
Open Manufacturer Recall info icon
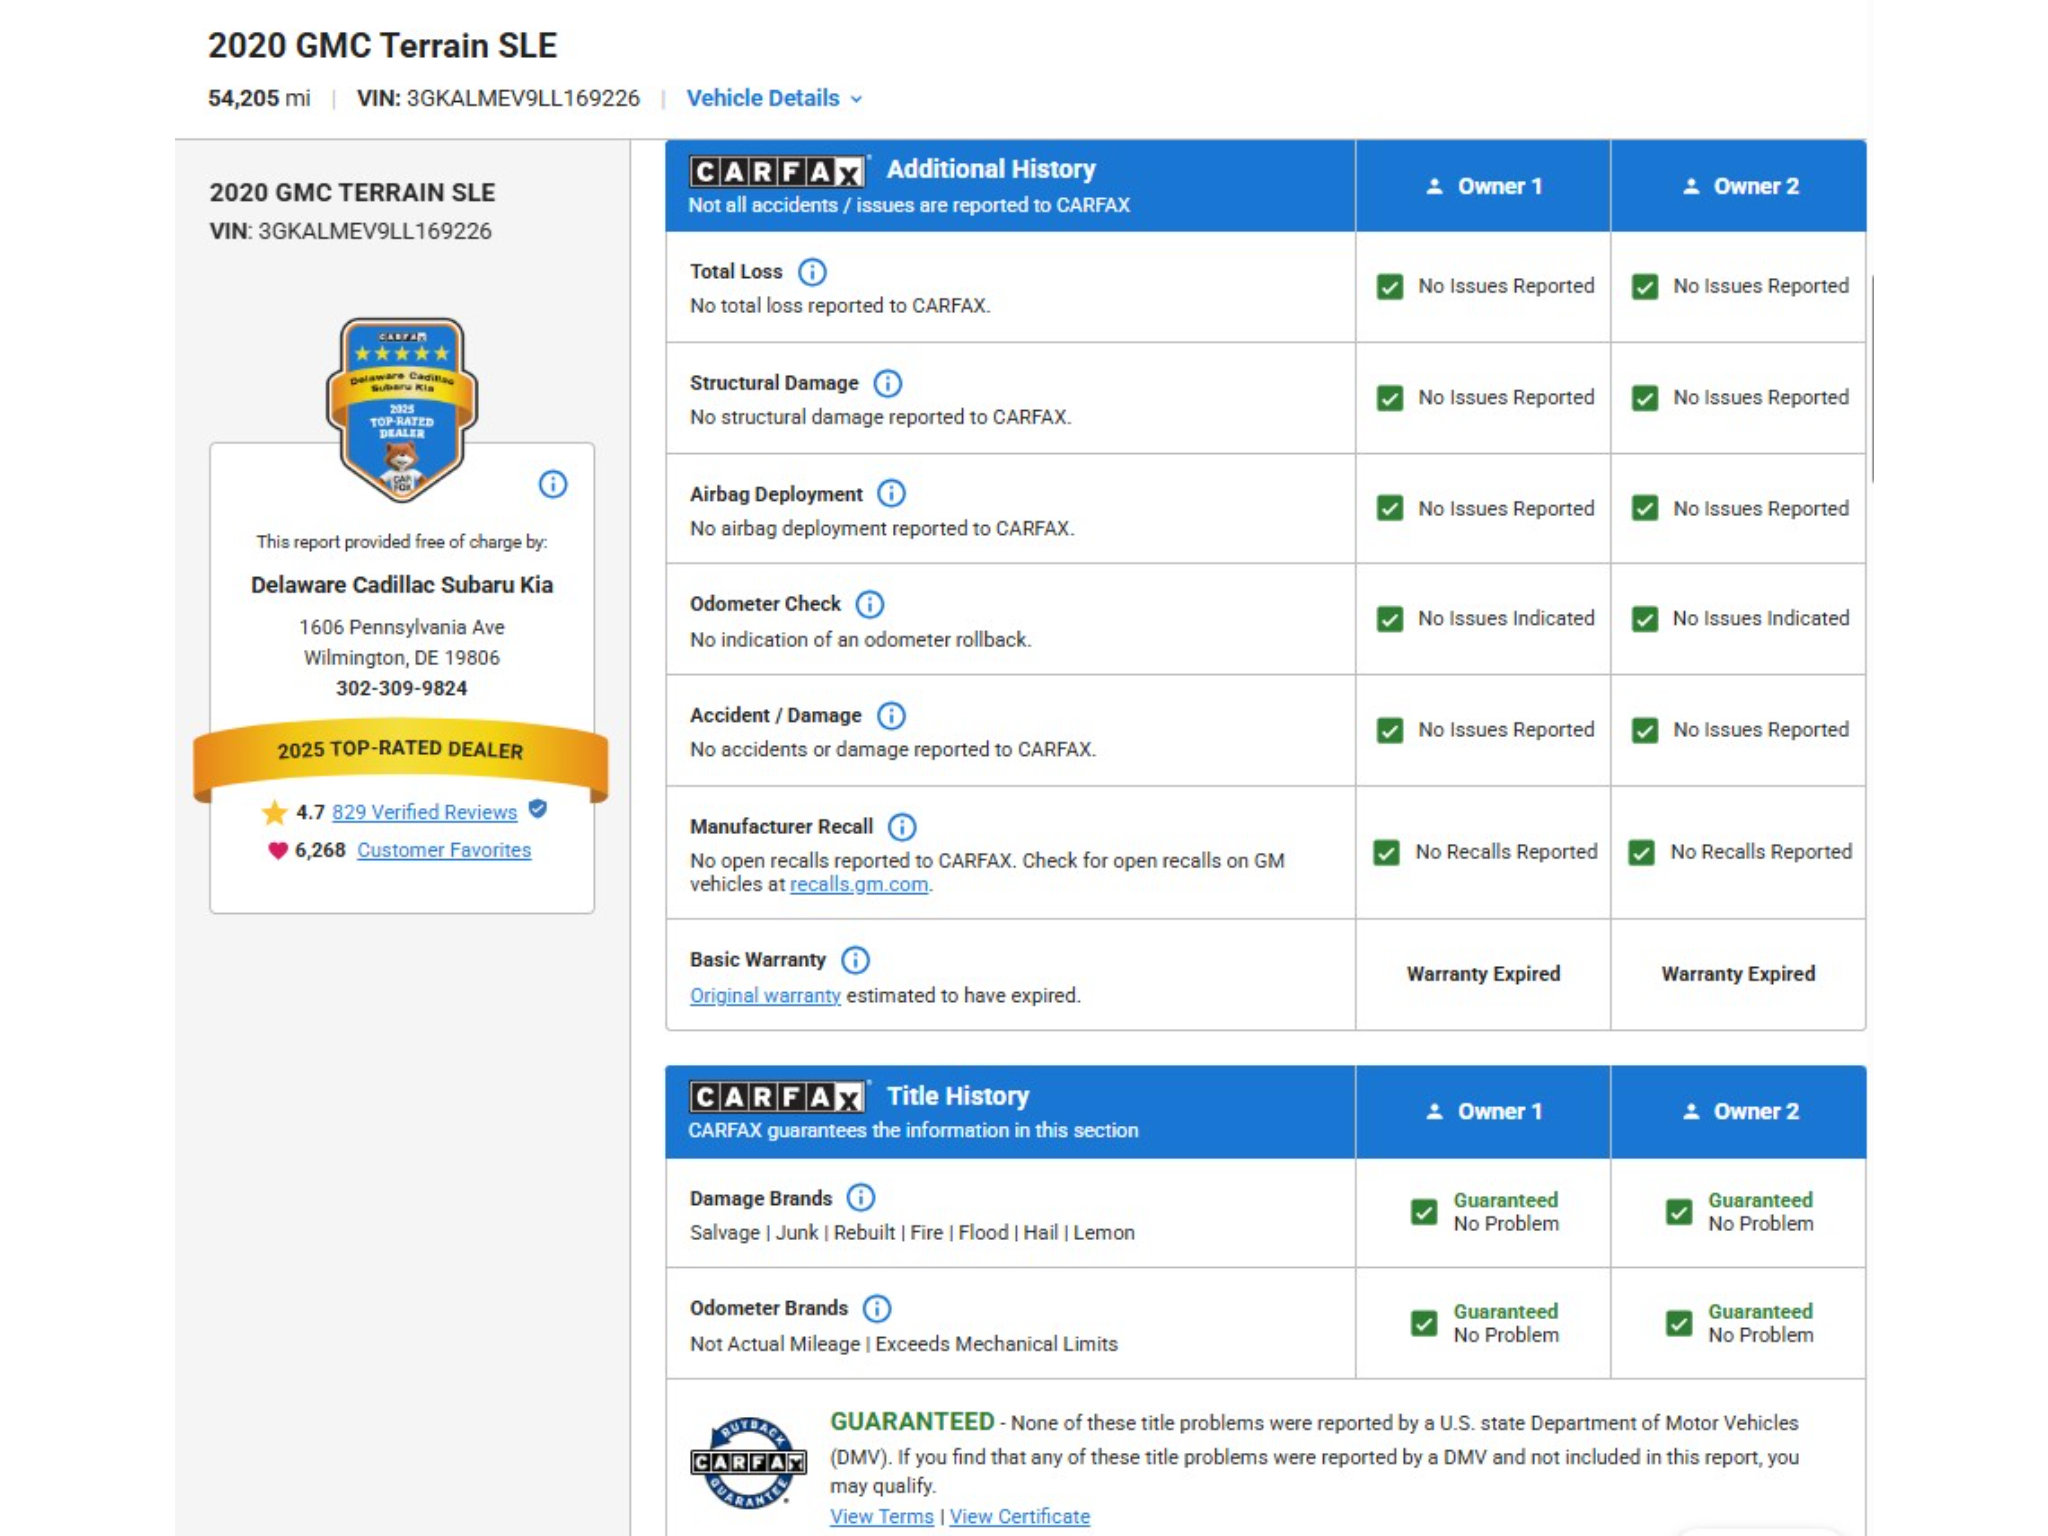tap(902, 827)
